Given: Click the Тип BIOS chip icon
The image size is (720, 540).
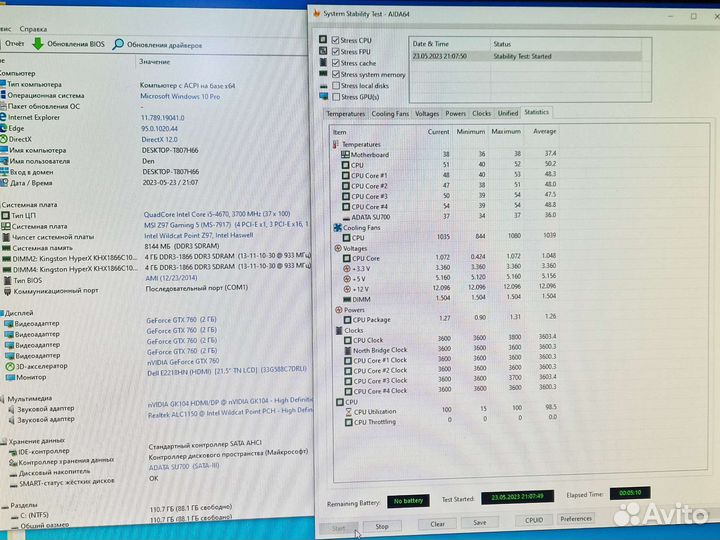Looking at the screenshot, I should [x=7, y=280].
